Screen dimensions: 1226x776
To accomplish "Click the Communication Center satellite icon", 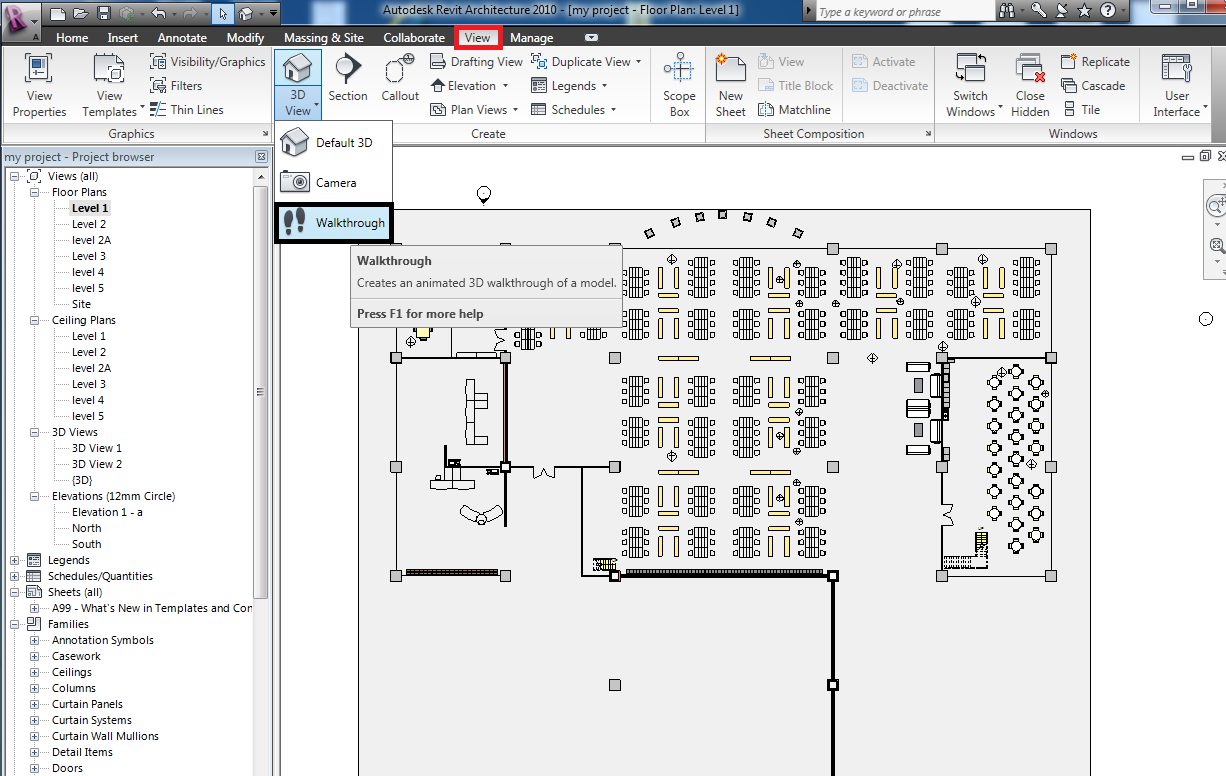I will click(1062, 11).
